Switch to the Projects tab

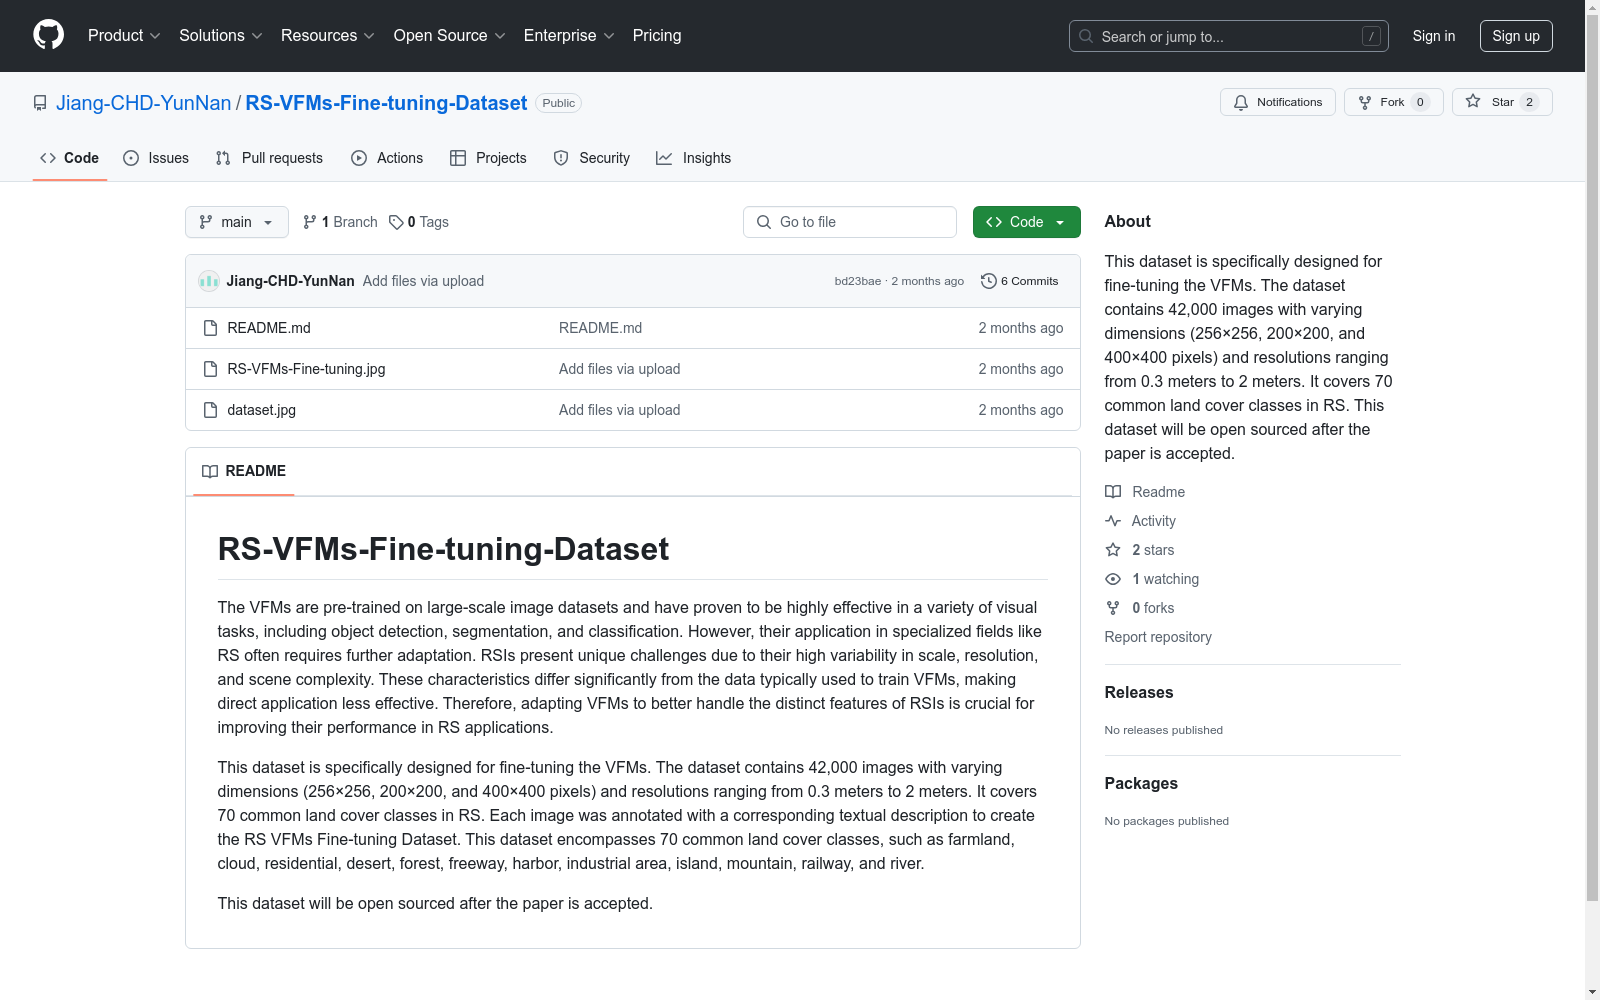(x=488, y=158)
